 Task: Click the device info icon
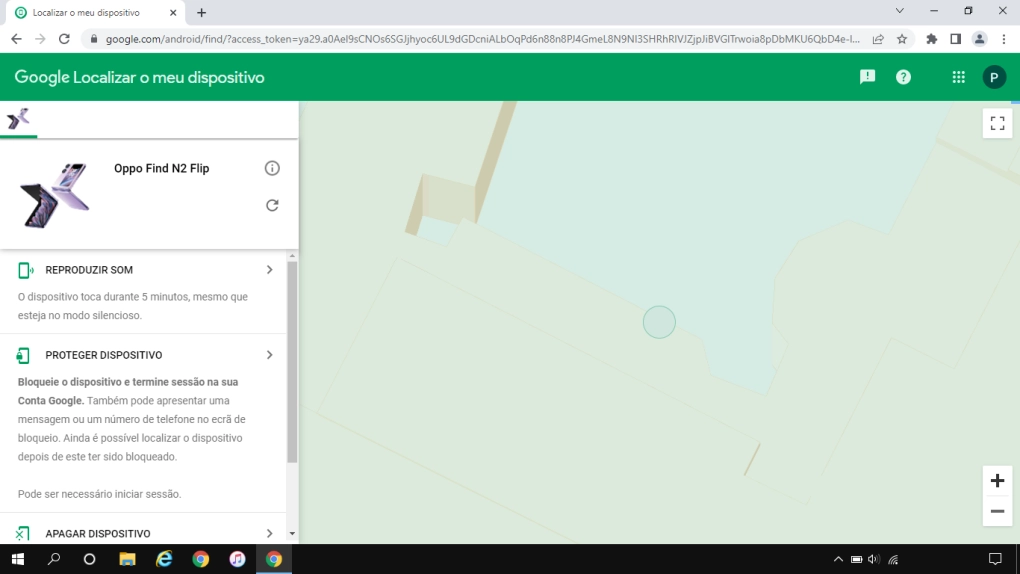click(x=272, y=168)
